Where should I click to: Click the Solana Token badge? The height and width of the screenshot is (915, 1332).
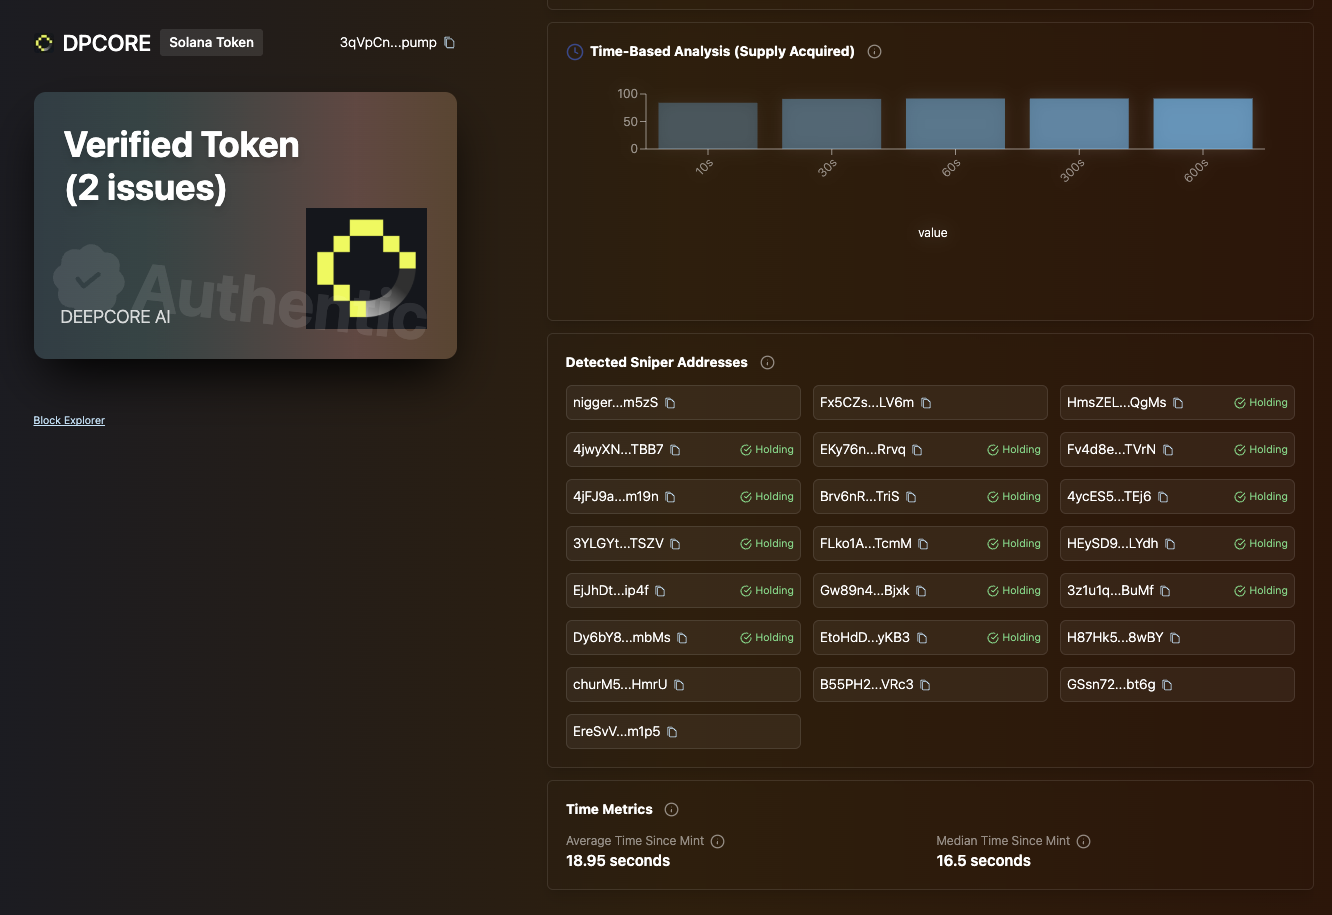coord(211,43)
